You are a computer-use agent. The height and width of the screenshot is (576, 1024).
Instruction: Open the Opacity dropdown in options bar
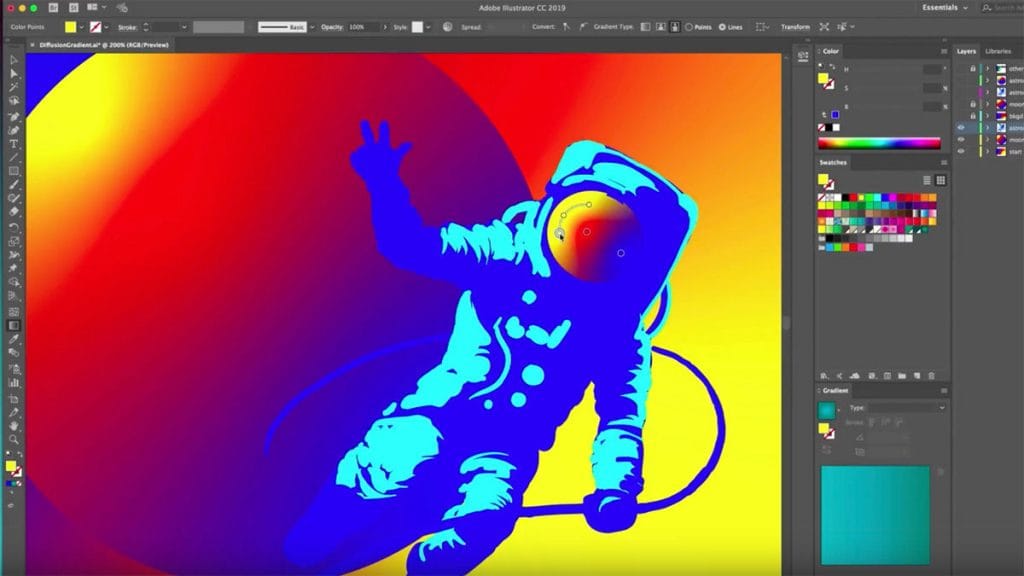(385, 27)
